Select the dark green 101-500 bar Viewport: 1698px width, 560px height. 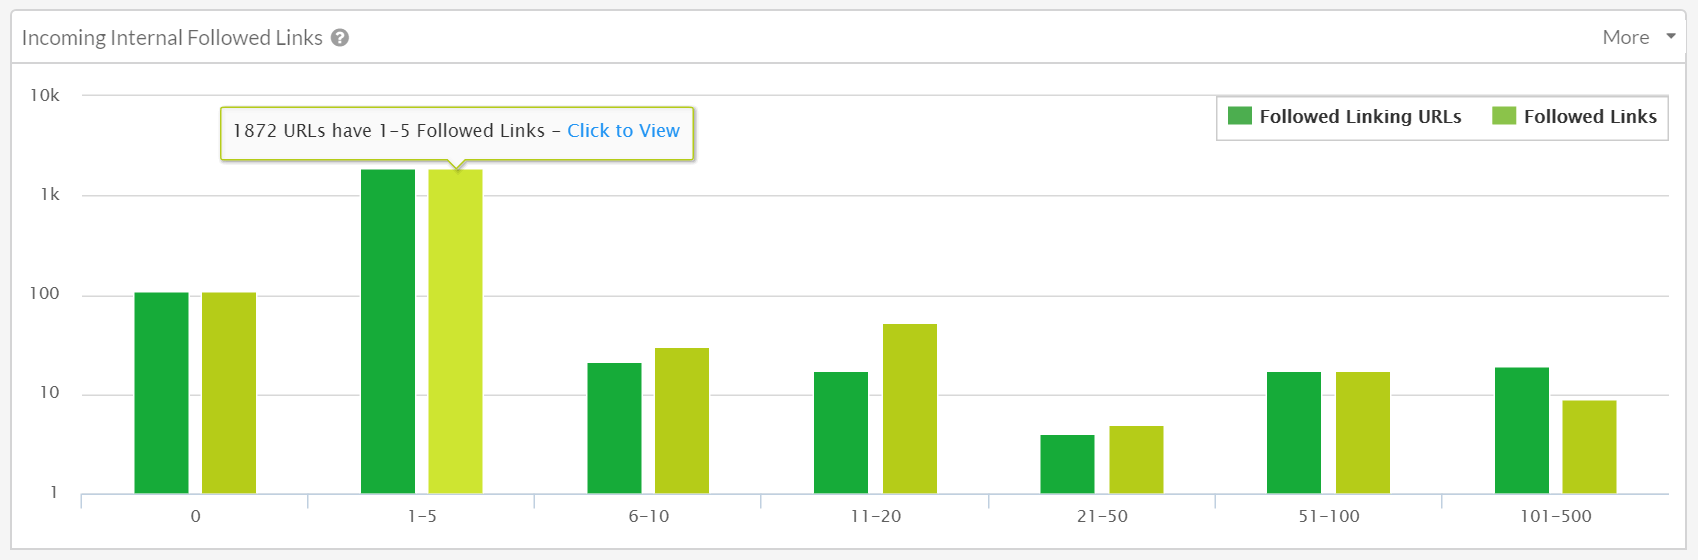tap(1521, 430)
